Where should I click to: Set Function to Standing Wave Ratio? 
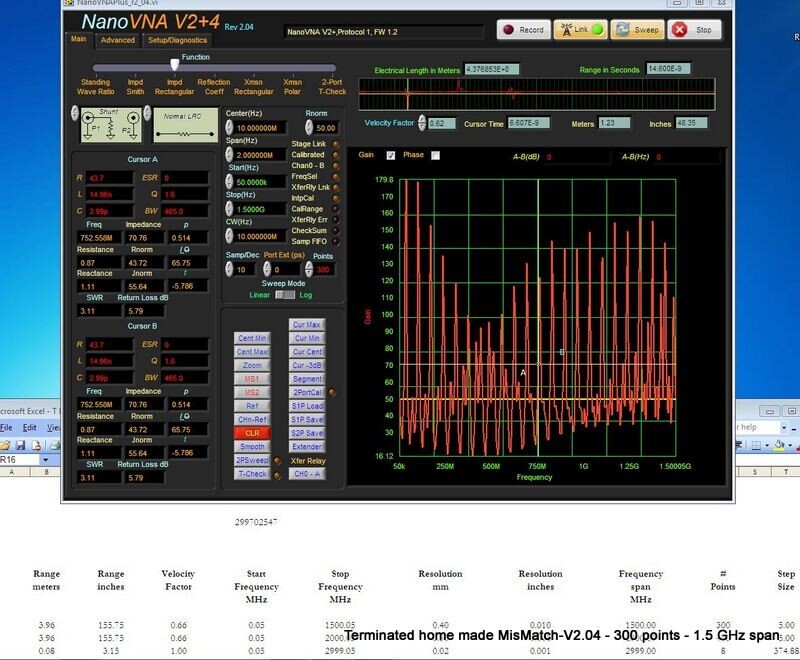tap(95, 87)
